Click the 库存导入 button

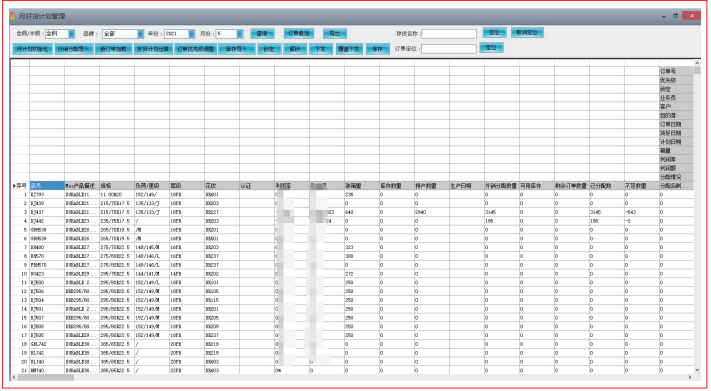pos(236,49)
